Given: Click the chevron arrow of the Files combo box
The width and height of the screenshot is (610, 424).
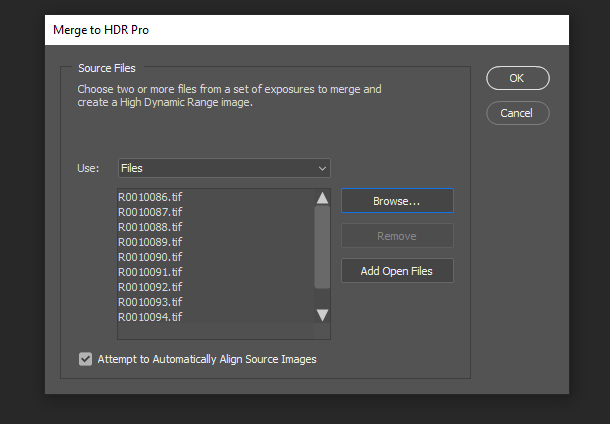Looking at the screenshot, I should pos(322,168).
